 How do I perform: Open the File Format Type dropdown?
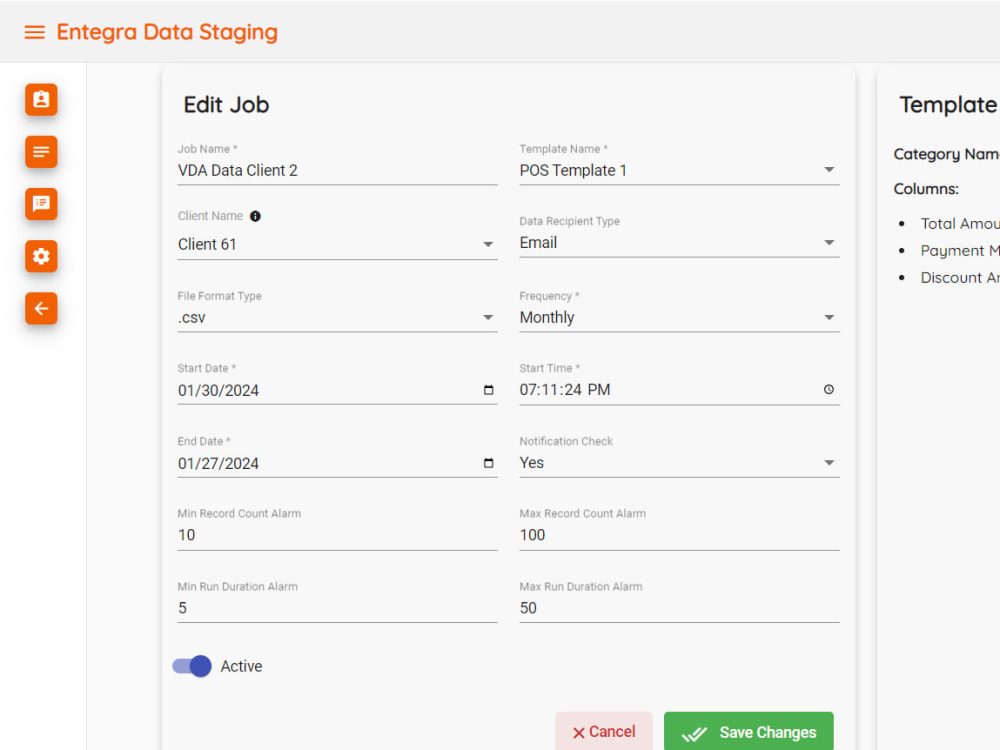[x=337, y=317]
